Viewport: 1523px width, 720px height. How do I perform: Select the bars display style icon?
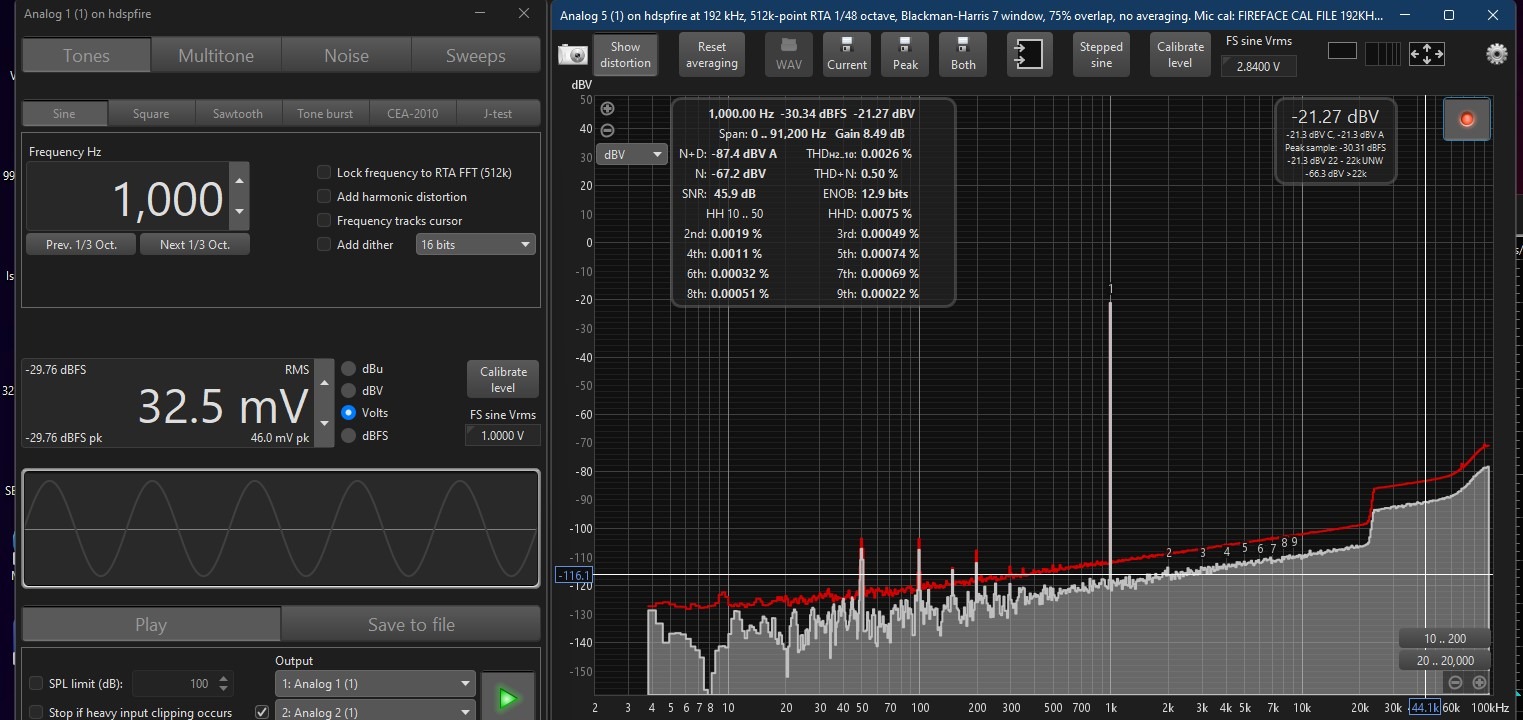point(1383,54)
